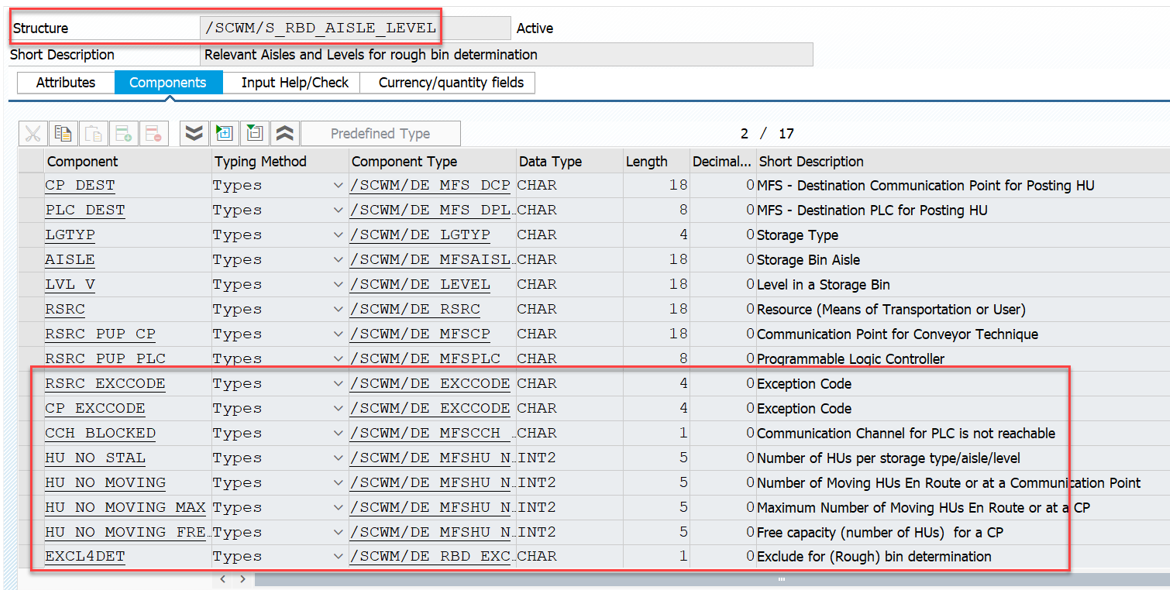Click the LVL_V component name
Viewport: 1170px width, 590px height.
70,284
